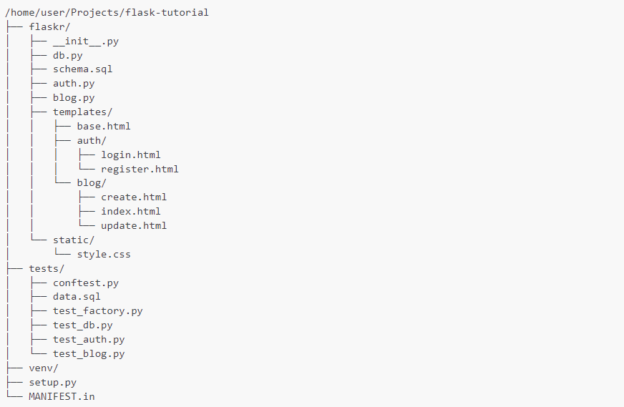Select the login.html file

130,155
